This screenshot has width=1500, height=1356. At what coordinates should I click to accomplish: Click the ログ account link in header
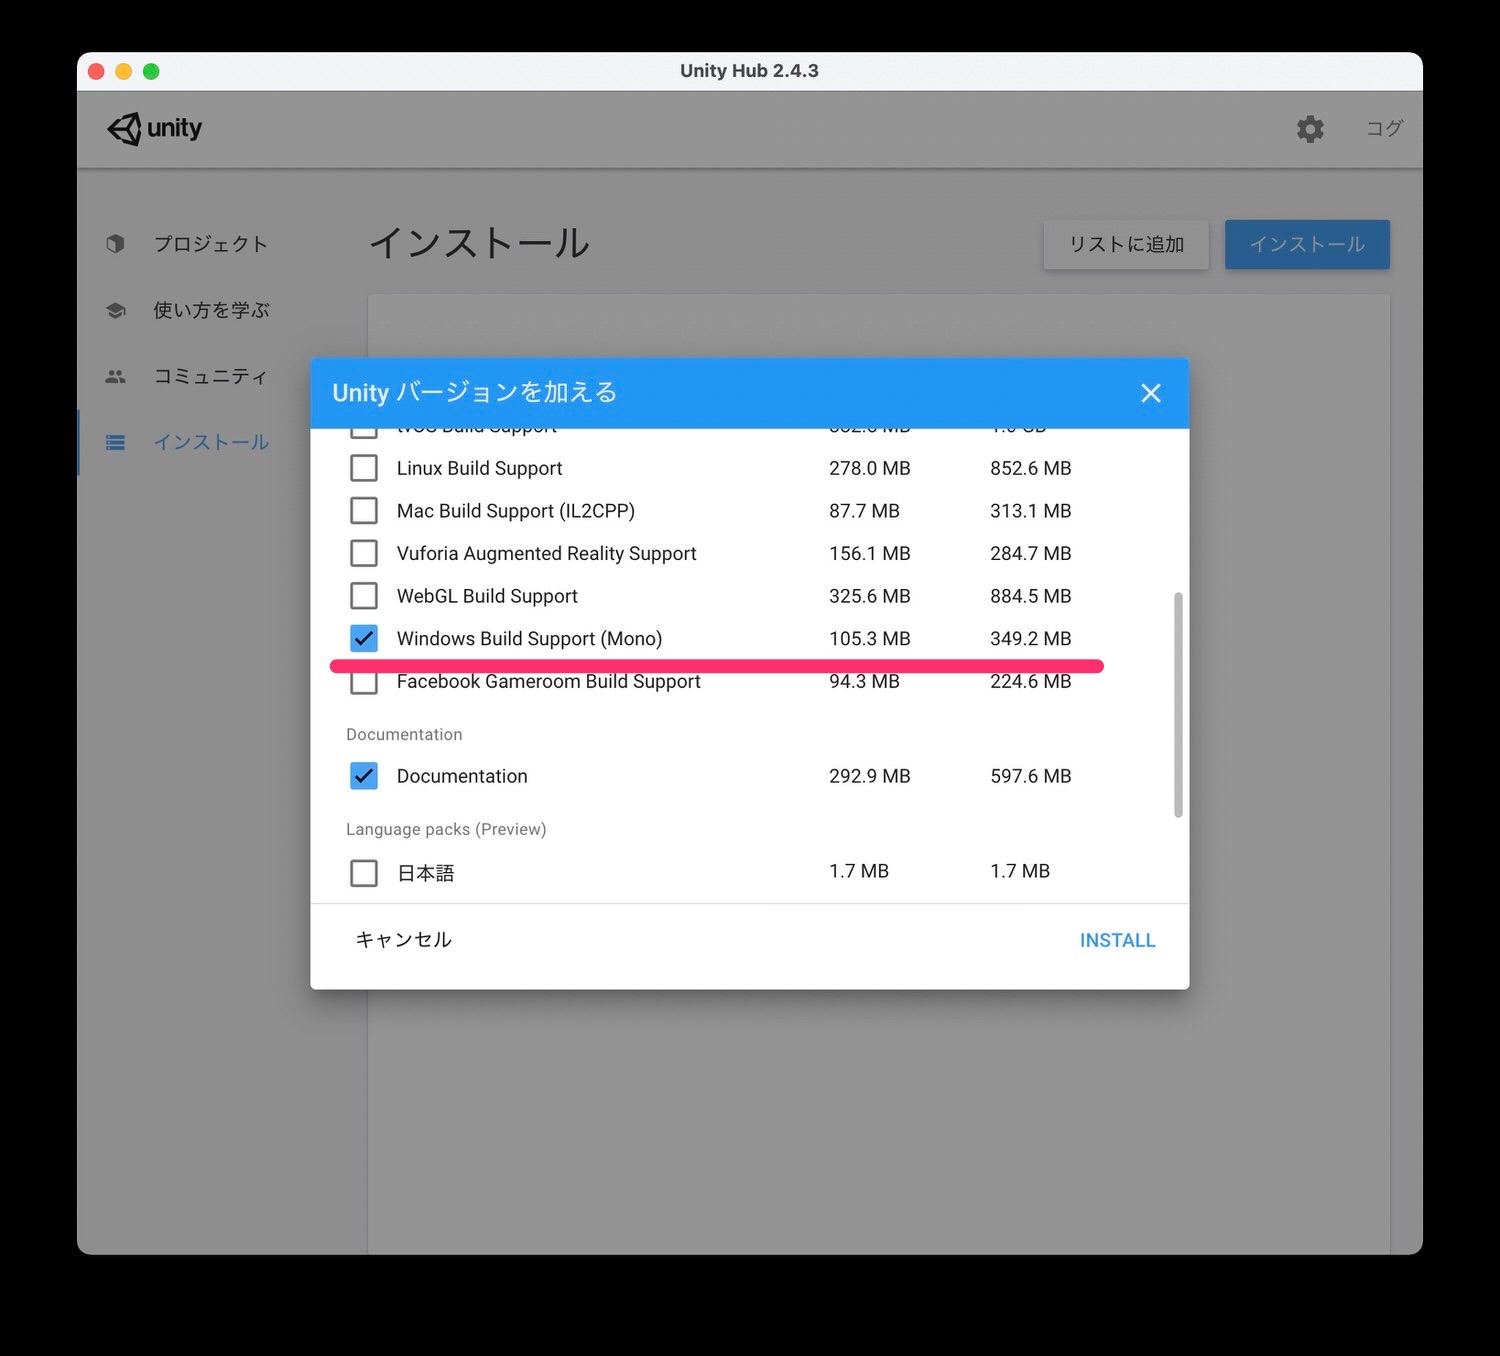1384,128
